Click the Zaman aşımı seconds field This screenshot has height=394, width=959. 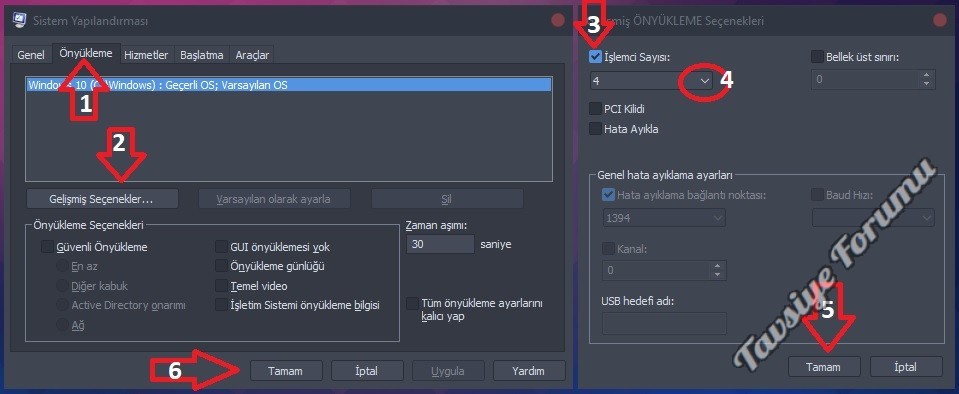point(440,244)
